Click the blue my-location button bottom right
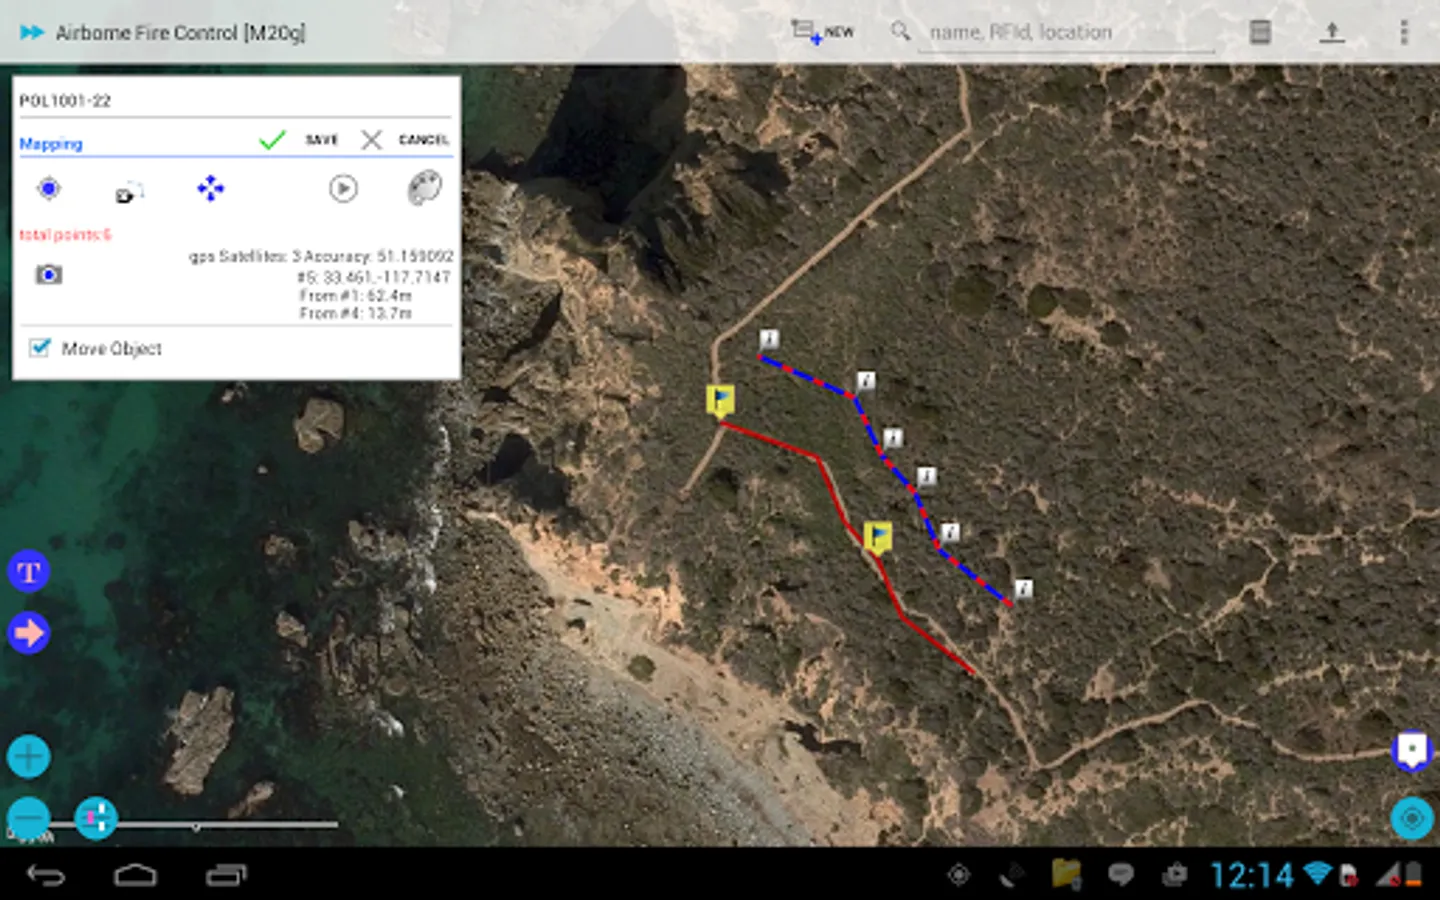The image size is (1440, 900). tap(1411, 819)
